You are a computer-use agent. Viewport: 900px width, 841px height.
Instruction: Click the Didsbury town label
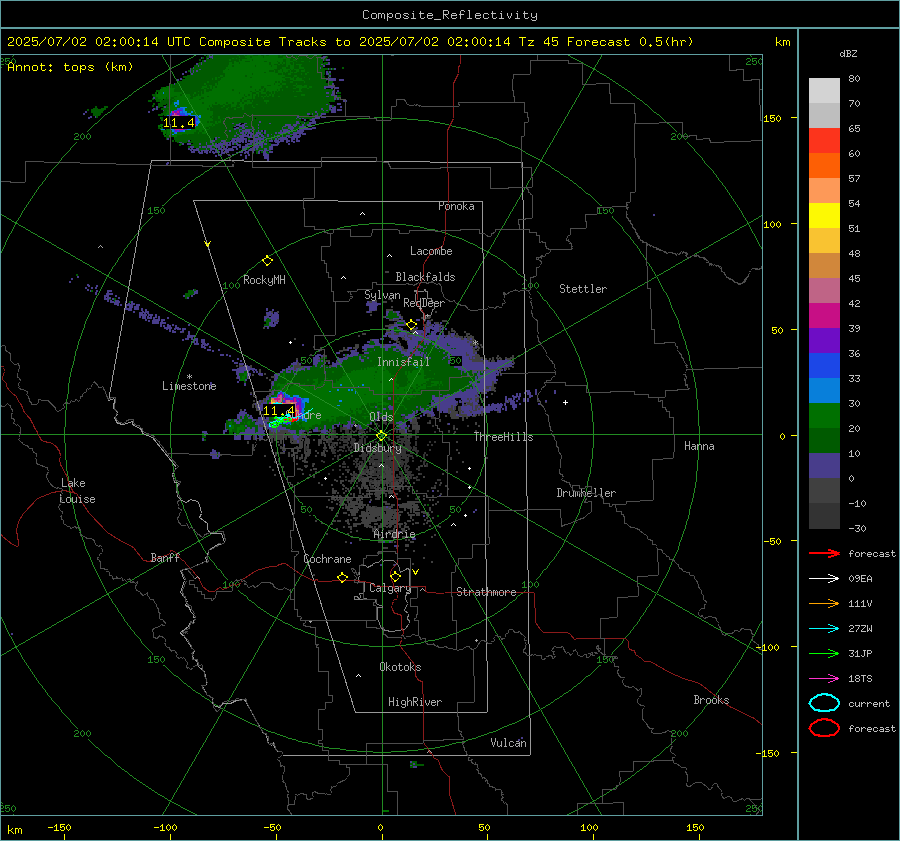[x=378, y=448]
